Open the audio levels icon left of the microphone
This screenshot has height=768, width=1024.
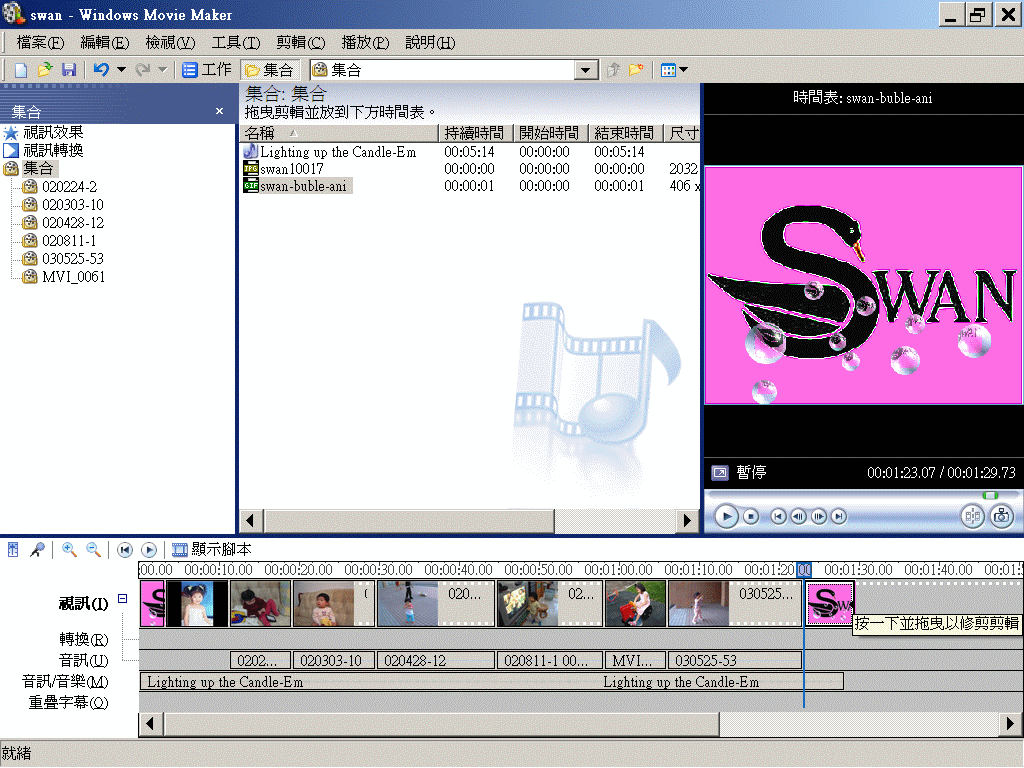(x=13, y=549)
